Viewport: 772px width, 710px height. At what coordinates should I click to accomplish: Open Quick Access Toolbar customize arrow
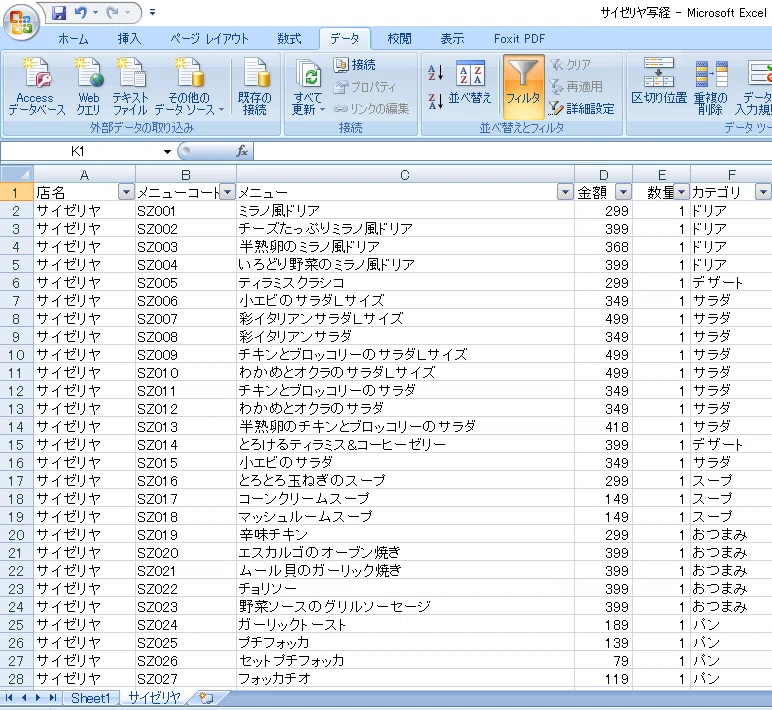pyautogui.click(x=152, y=12)
